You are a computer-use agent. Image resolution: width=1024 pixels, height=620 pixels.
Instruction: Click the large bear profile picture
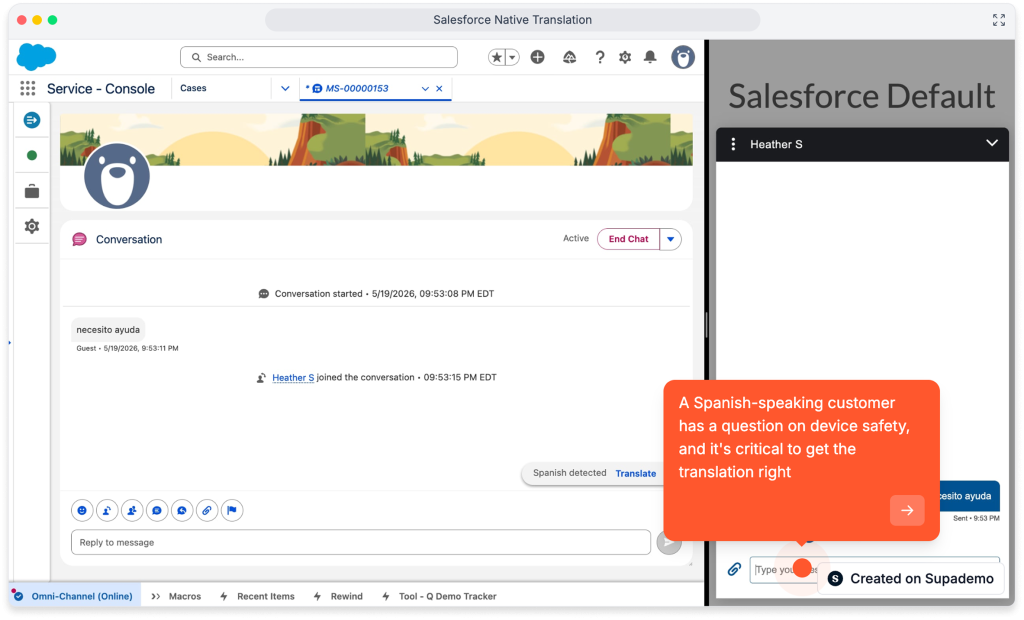(117, 176)
